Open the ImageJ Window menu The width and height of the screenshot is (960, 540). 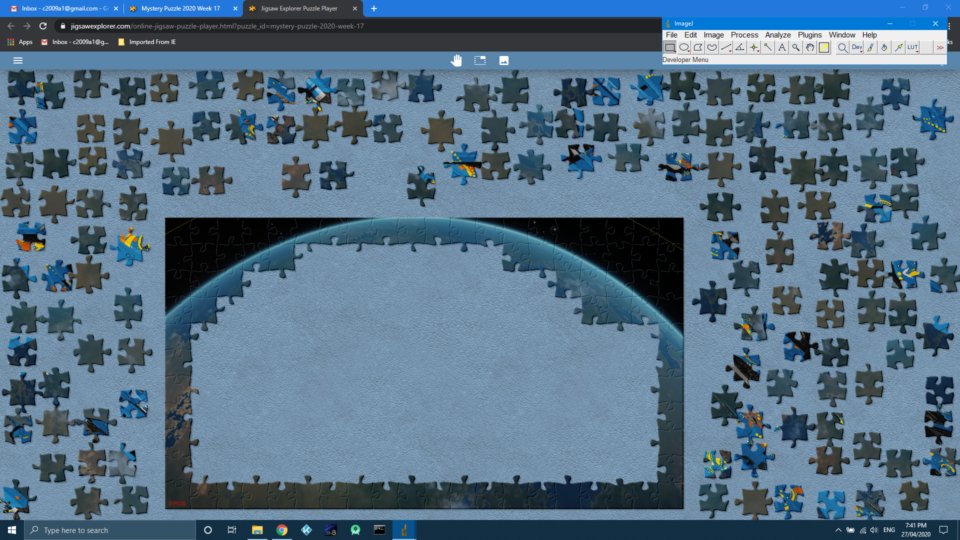click(842, 35)
